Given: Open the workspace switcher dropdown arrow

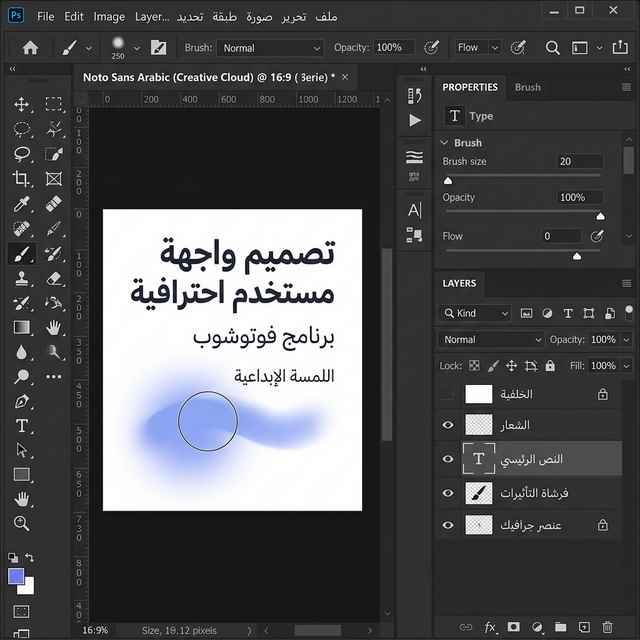Looking at the screenshot, I should (600, 48).
